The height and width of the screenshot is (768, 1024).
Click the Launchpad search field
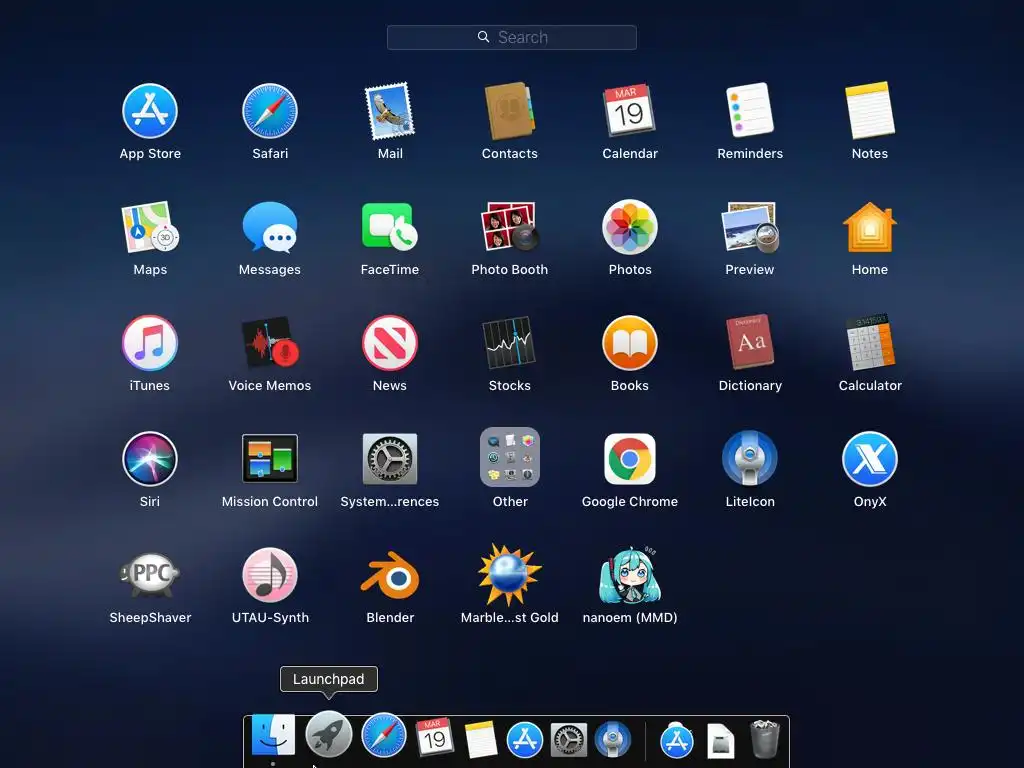[511, 37]
